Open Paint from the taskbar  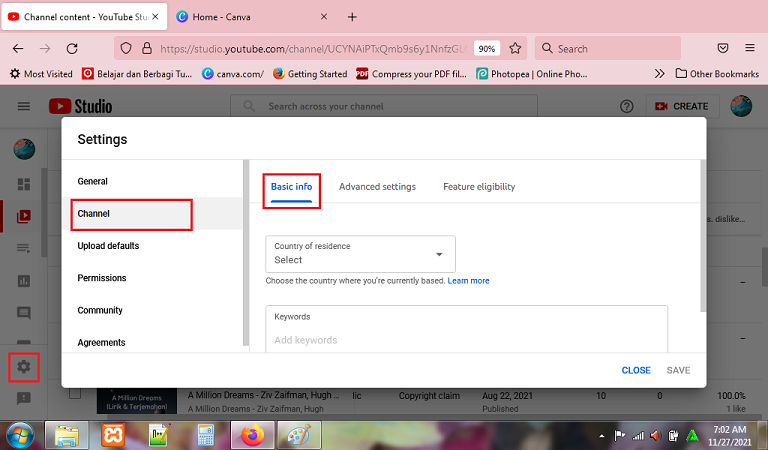click(299, 435)
